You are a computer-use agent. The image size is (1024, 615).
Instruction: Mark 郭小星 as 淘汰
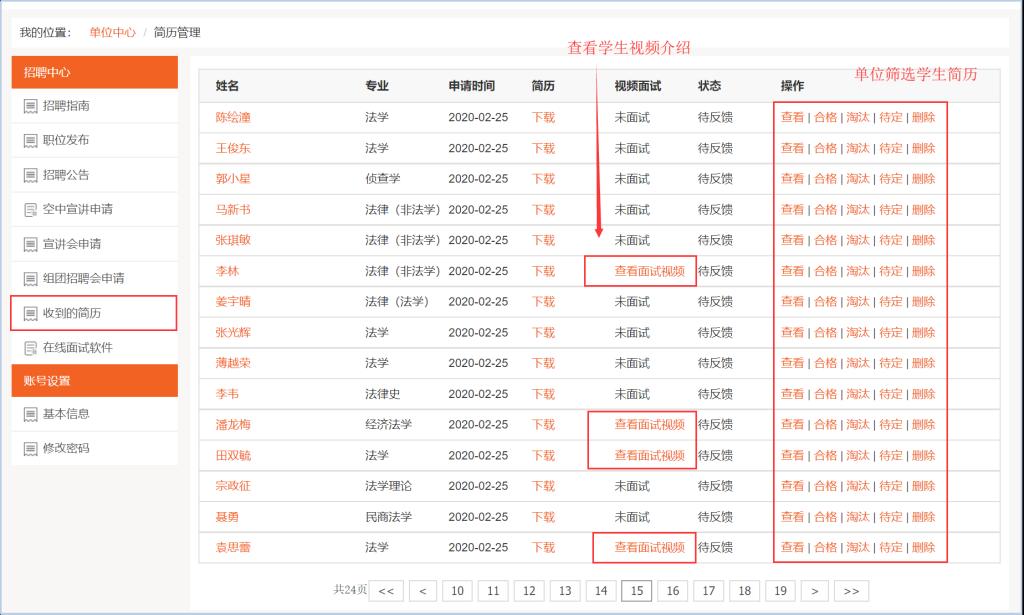point(858,179)
